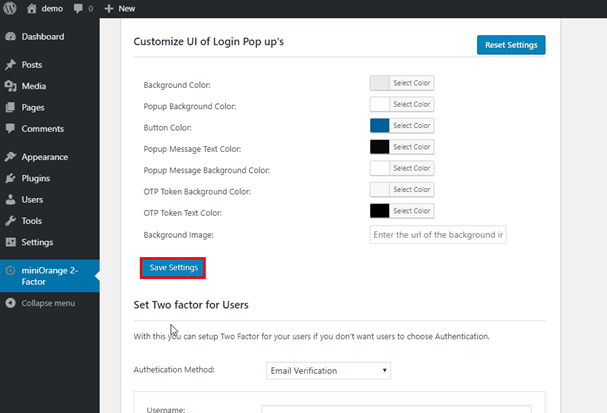Image resolution: width=607 pixels, height=413 pixels.
Task: Click the Background Color gray swatch
Action: pyautogui.click(x=380, y=83)
